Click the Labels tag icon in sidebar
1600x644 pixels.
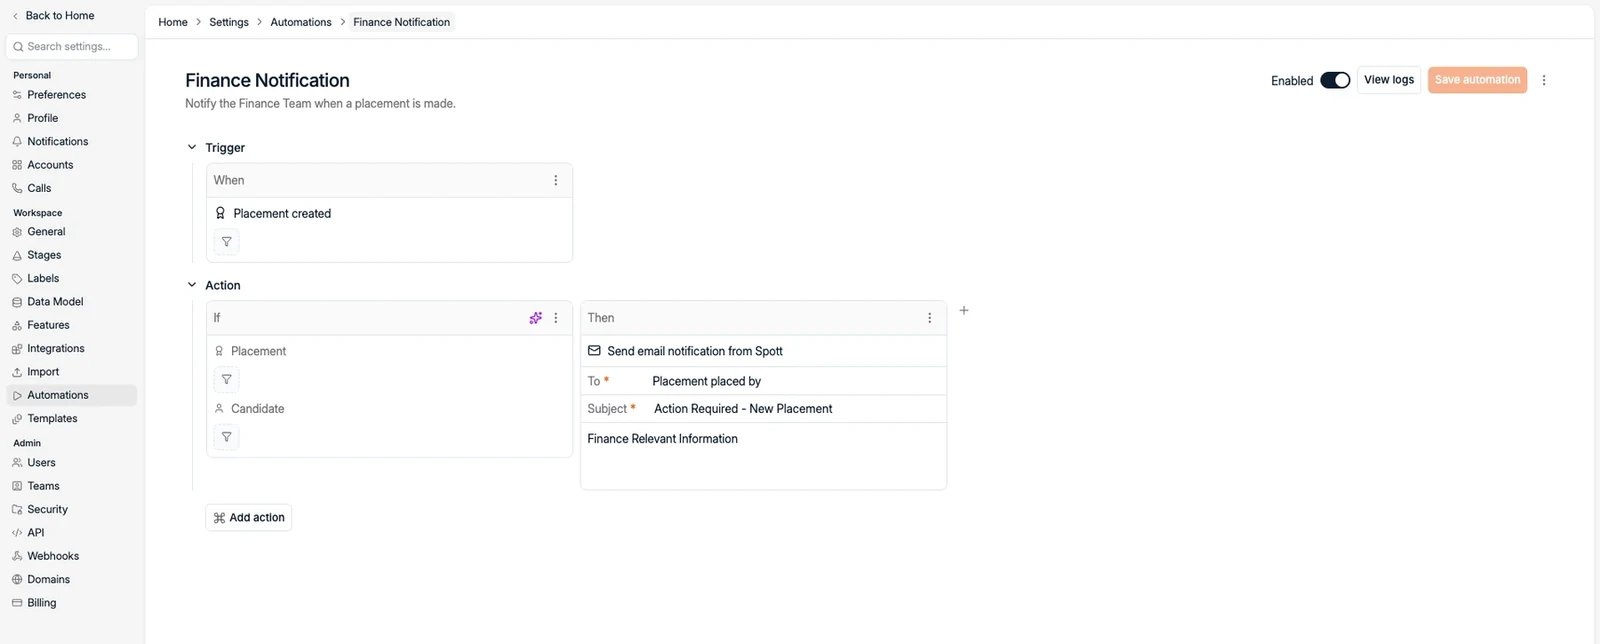(17, 279)
